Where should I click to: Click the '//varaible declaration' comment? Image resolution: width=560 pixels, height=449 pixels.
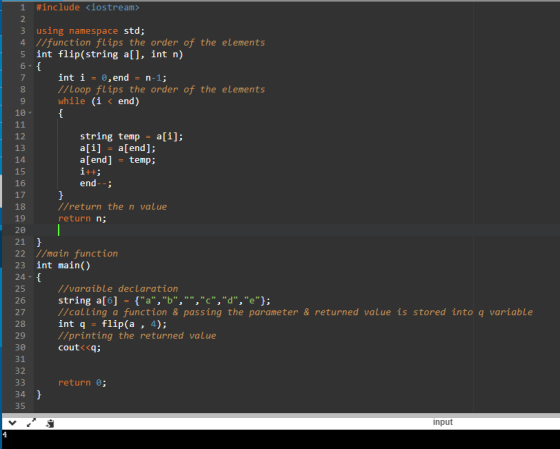point(118,289)
